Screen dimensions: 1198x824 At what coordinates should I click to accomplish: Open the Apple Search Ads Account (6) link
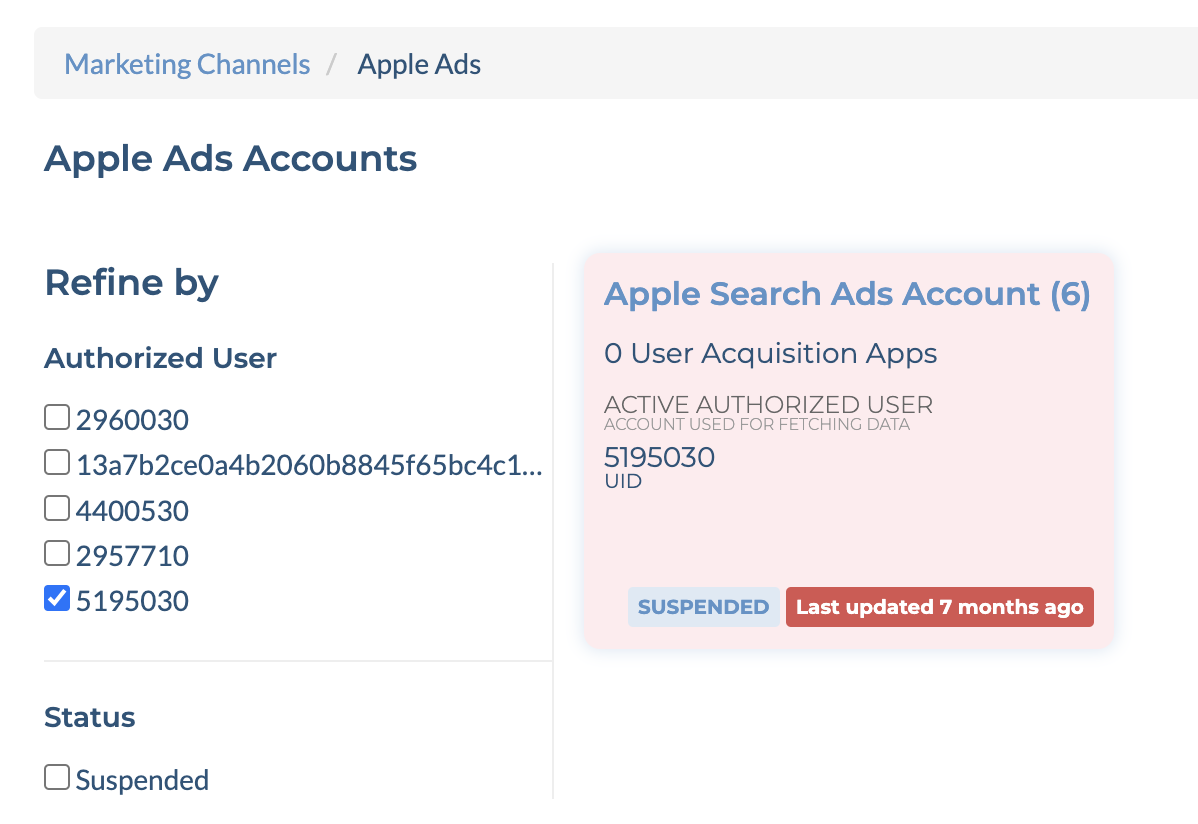click(x=847, y=294)
